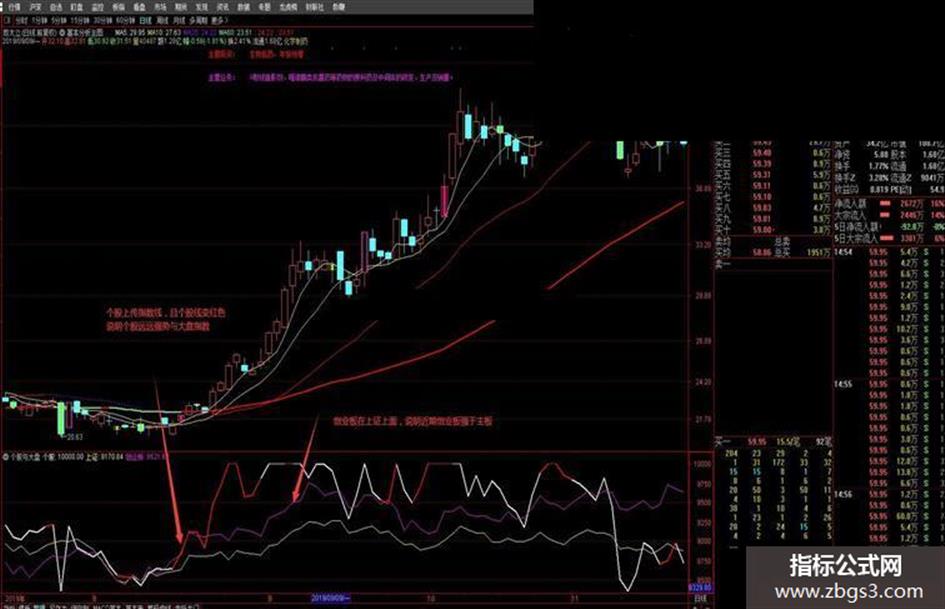
Task: Switch chart to 周线 period
Action: [x=163, y=21]
